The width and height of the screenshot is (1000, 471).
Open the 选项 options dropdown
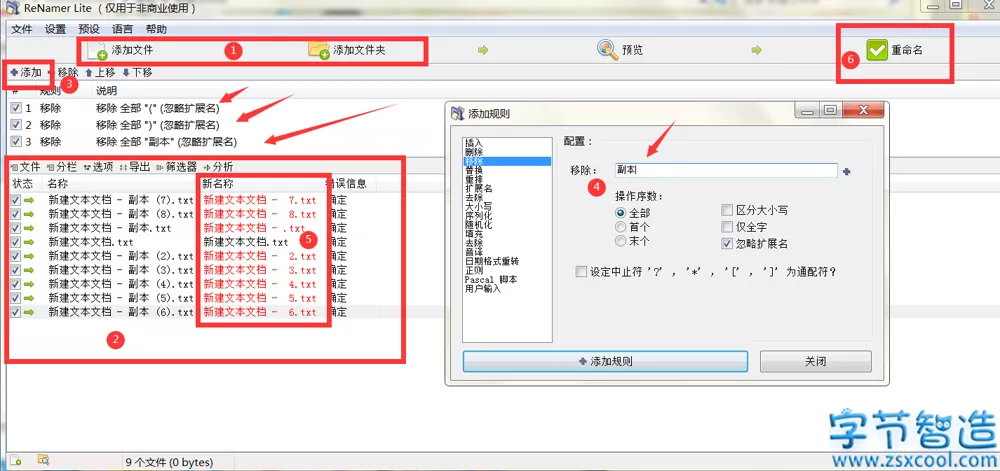click(x=98, y=167)
